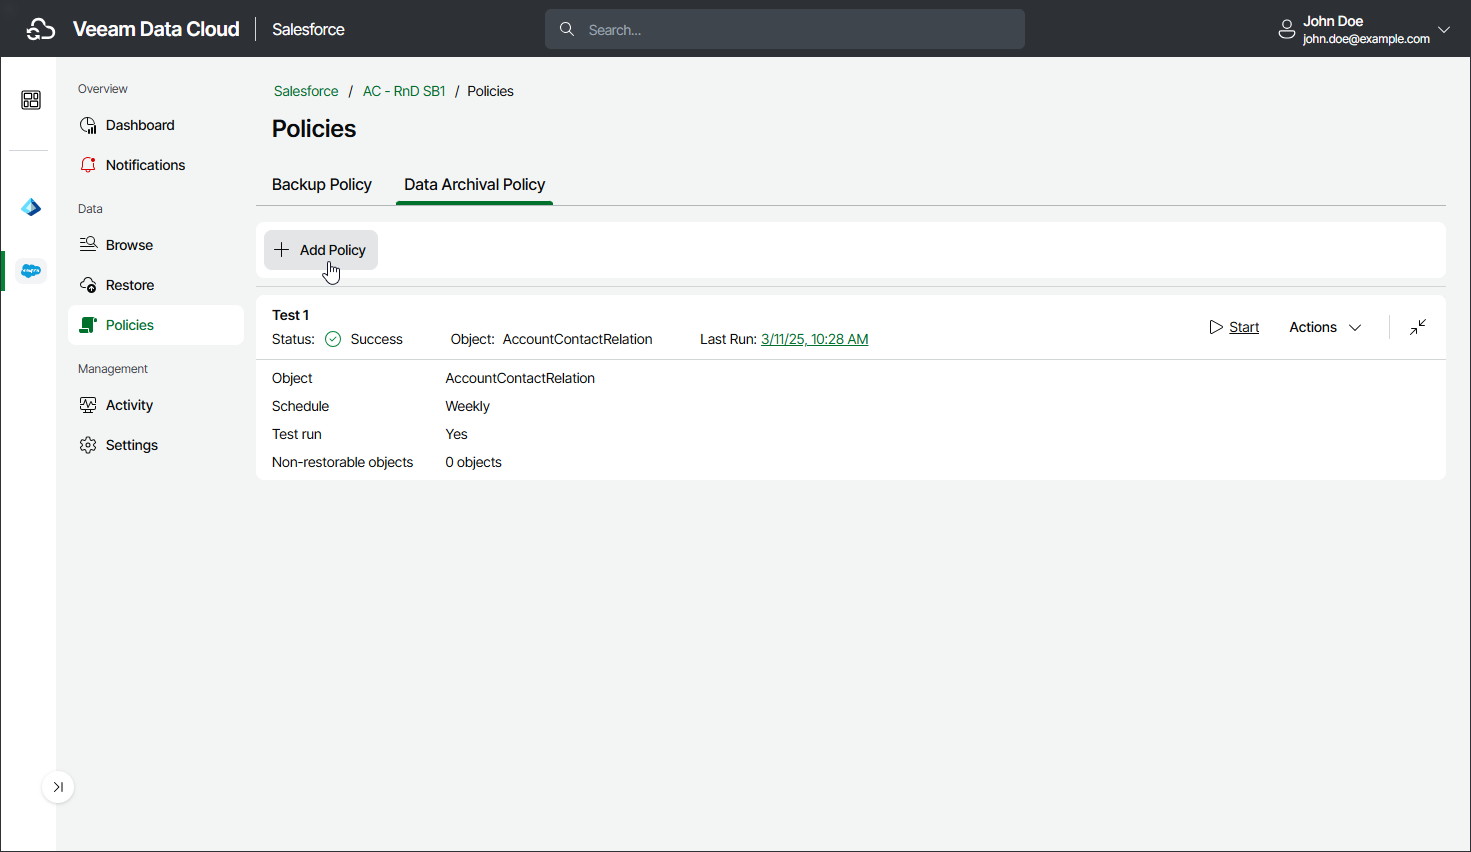Click the Notifications bell icon
The height and width of the screenshot is (852, 1471).
(x=88, y=165)
